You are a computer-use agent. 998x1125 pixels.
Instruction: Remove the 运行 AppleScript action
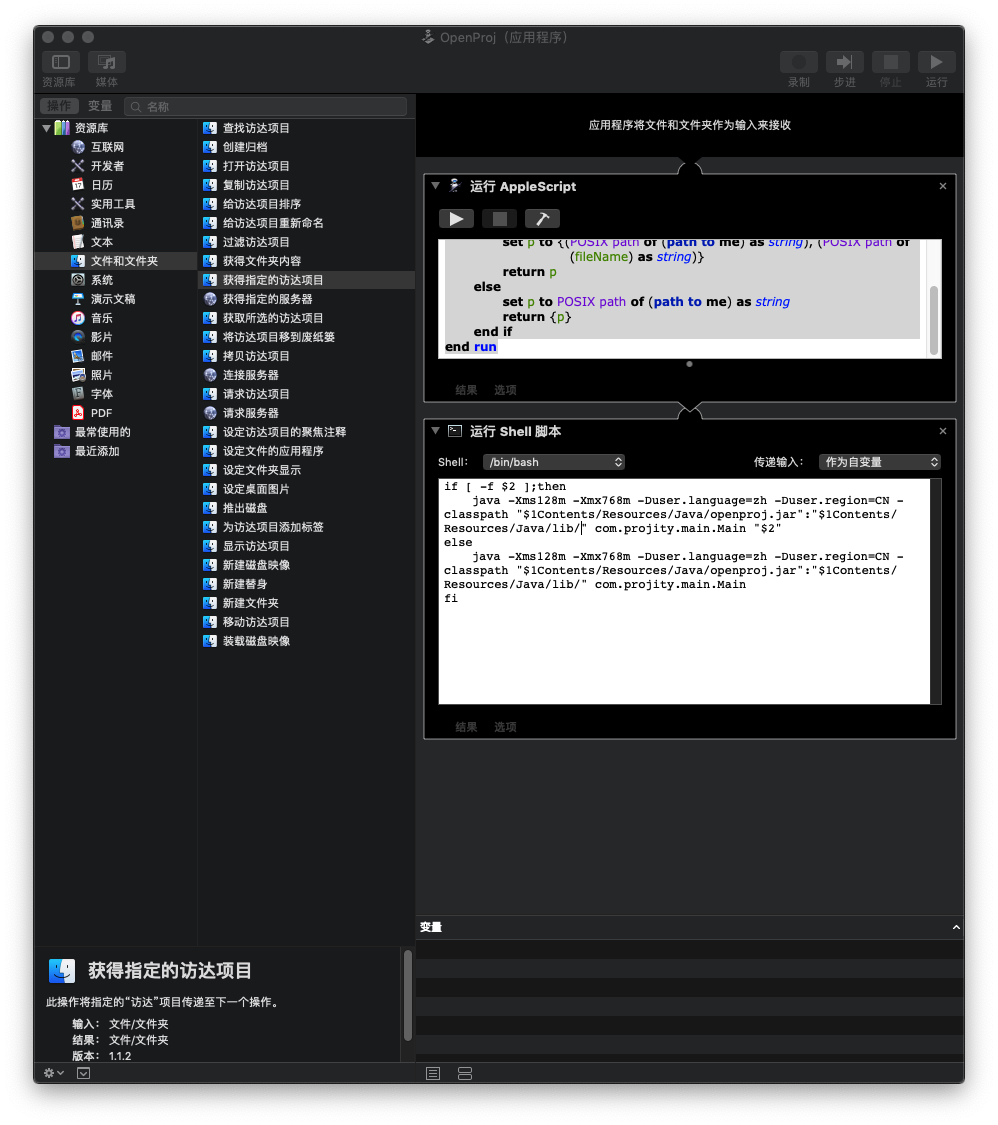click(943, 187)
